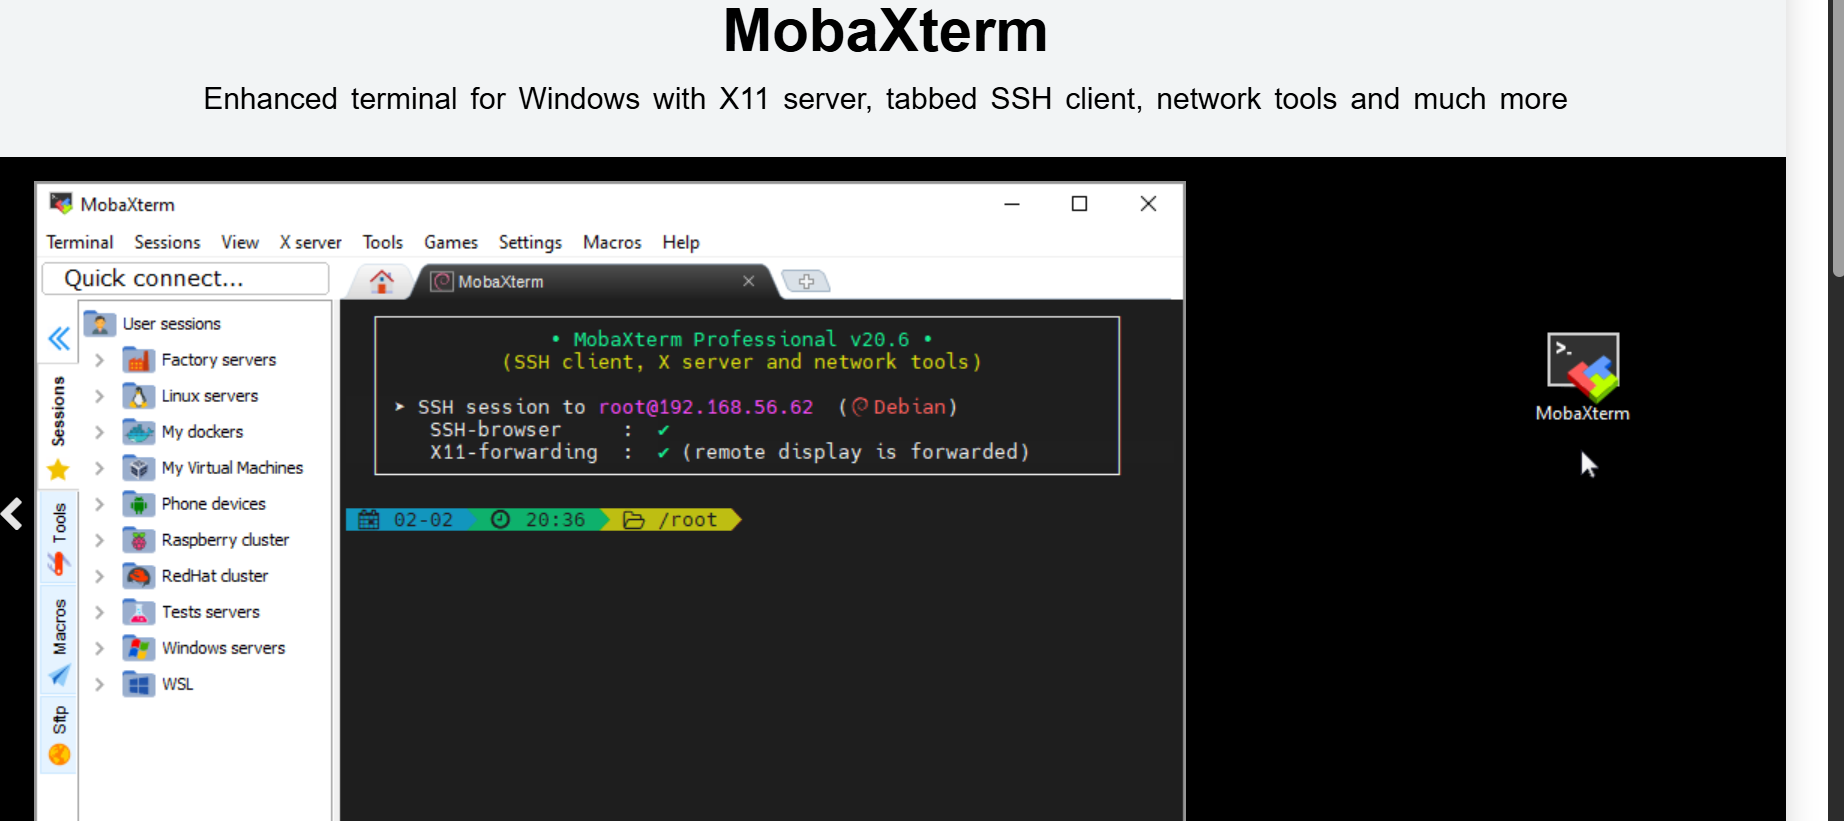Click the 20:36 time in terminal prompt

(x=555, y=520)
